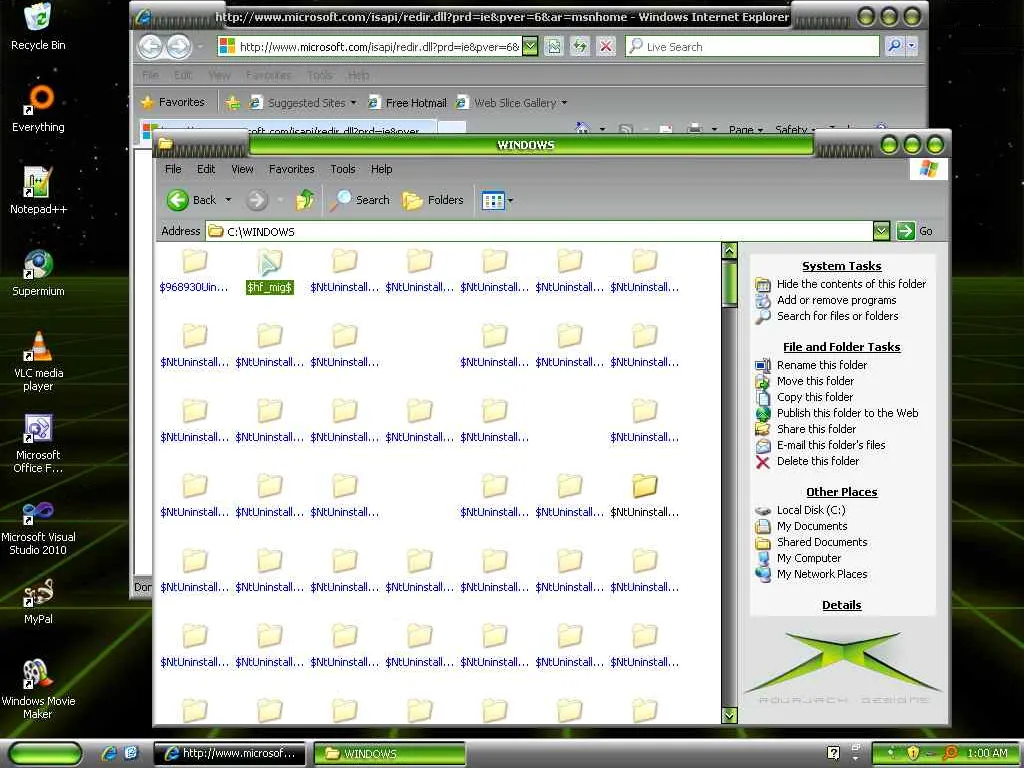Open the MyPal desktop shortcut
Image resolution: width=1024 pixels, height=768 pixels.
tap(38, 601)
